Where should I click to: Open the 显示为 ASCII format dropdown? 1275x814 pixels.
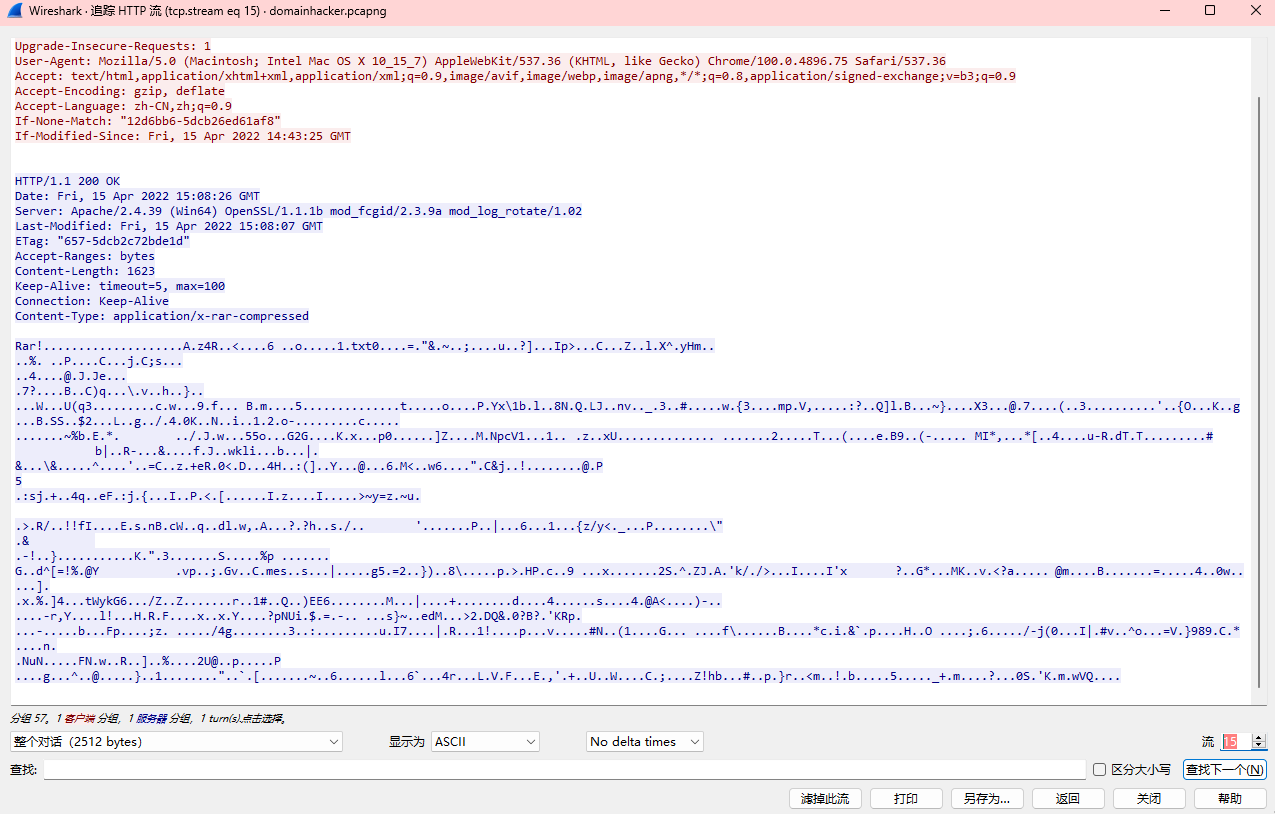(x=485, y=742)
